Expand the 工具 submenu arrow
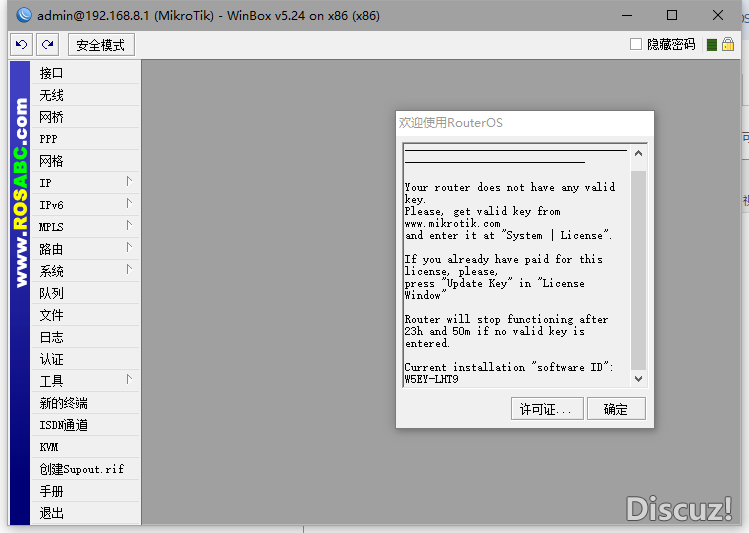Image resolution: width=749 pixels, height=533 pixels. [x=129, y=380]
